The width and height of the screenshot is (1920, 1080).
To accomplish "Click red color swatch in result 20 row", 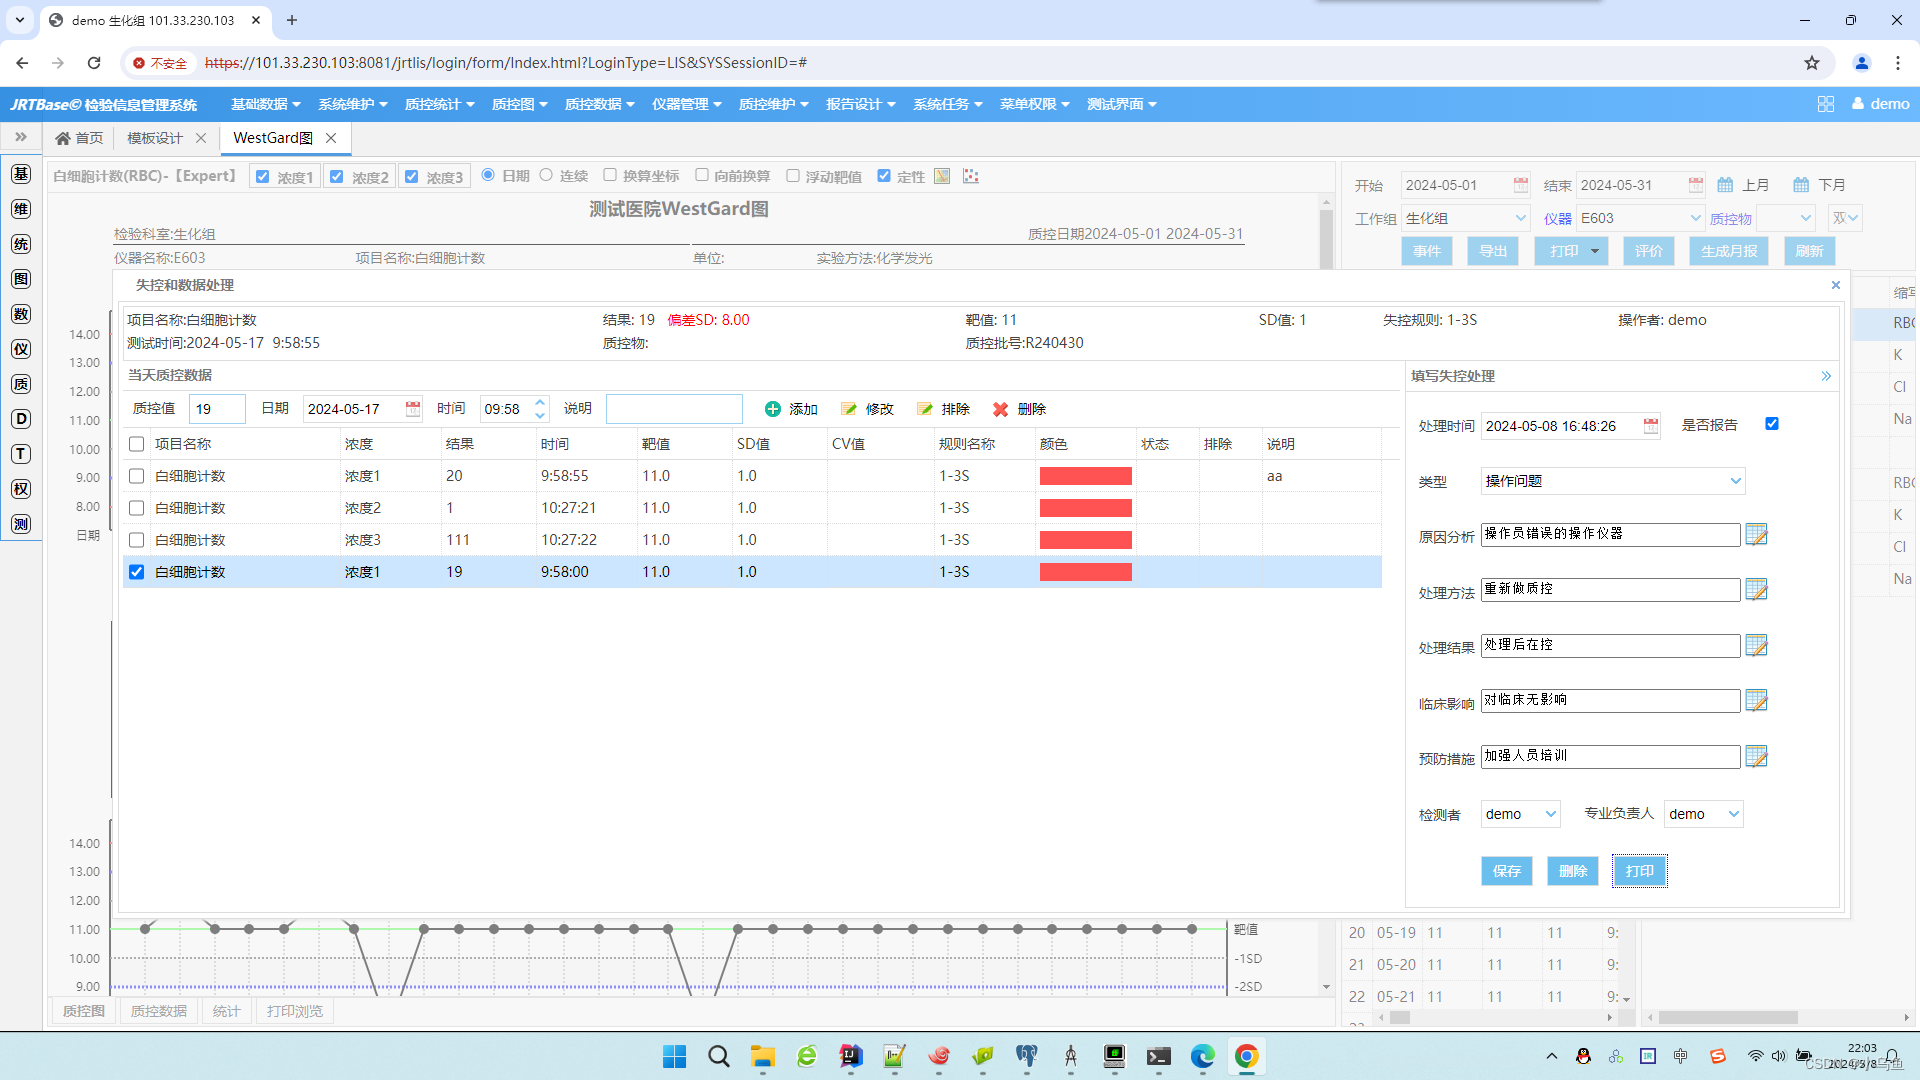I will (1086, 476).
